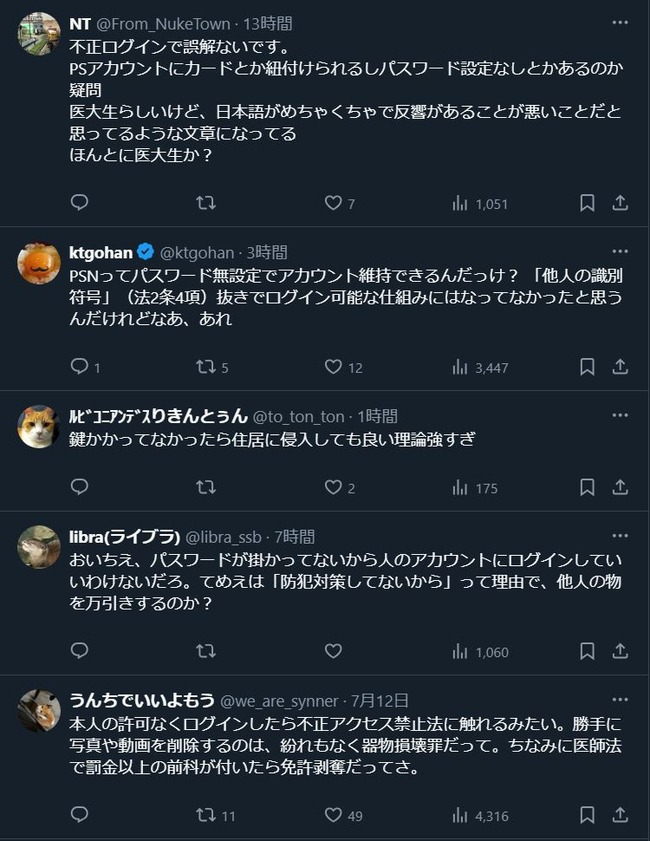
Task: Open the 13時間 timestamp on NT tweet
Action: (268, 24)
